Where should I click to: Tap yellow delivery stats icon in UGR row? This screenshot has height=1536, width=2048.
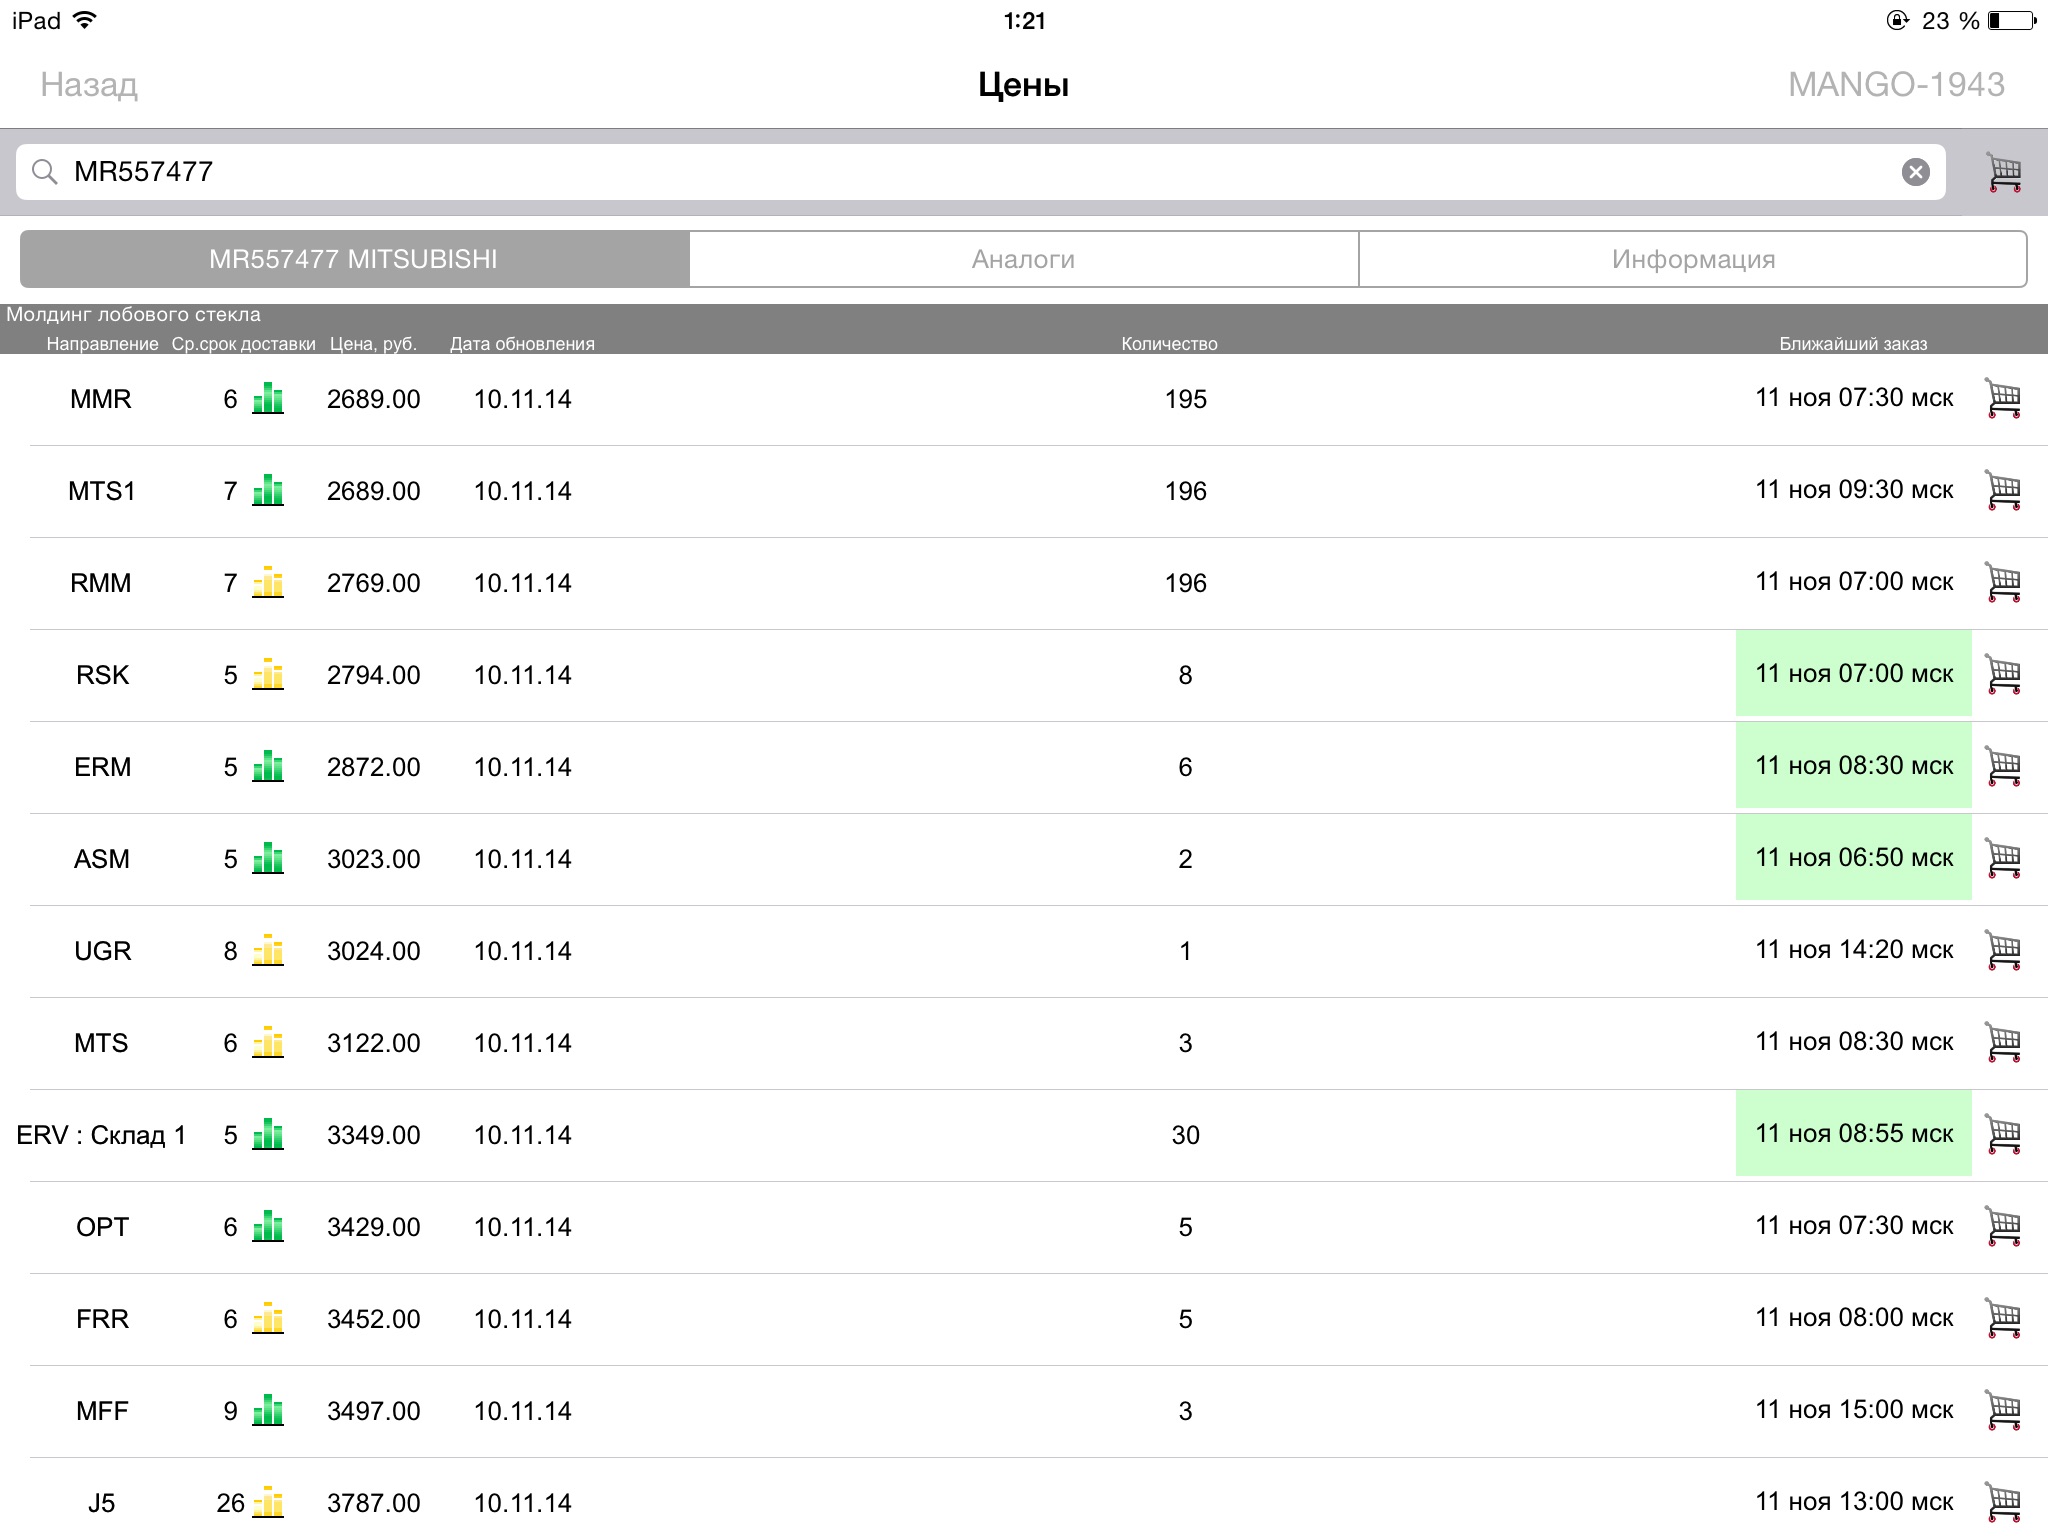tap(268, 950)
